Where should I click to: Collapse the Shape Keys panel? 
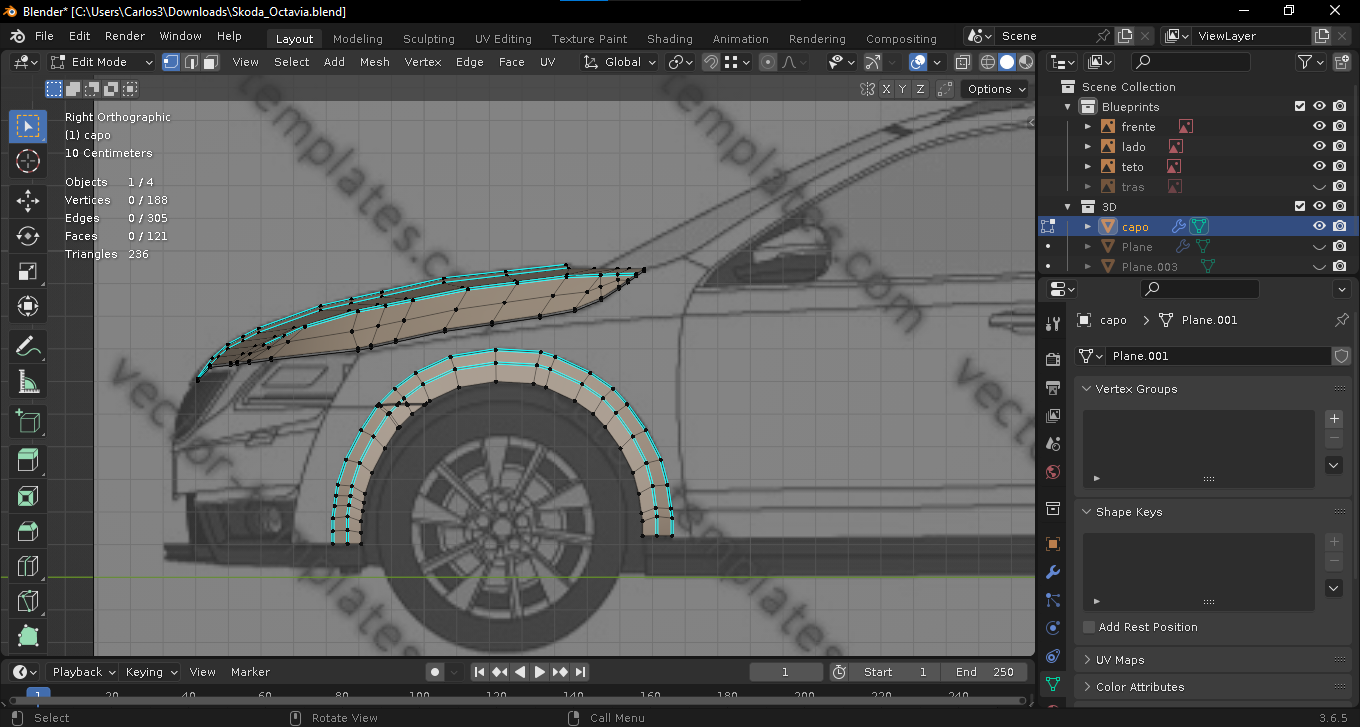(1087, 512)
